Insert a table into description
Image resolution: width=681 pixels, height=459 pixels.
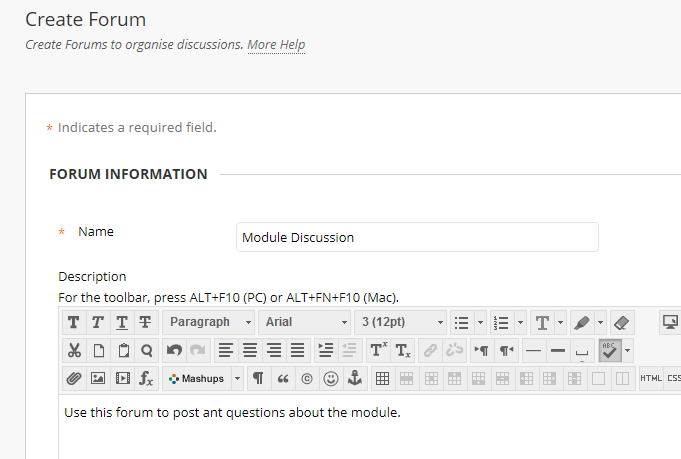click(382, 378)
